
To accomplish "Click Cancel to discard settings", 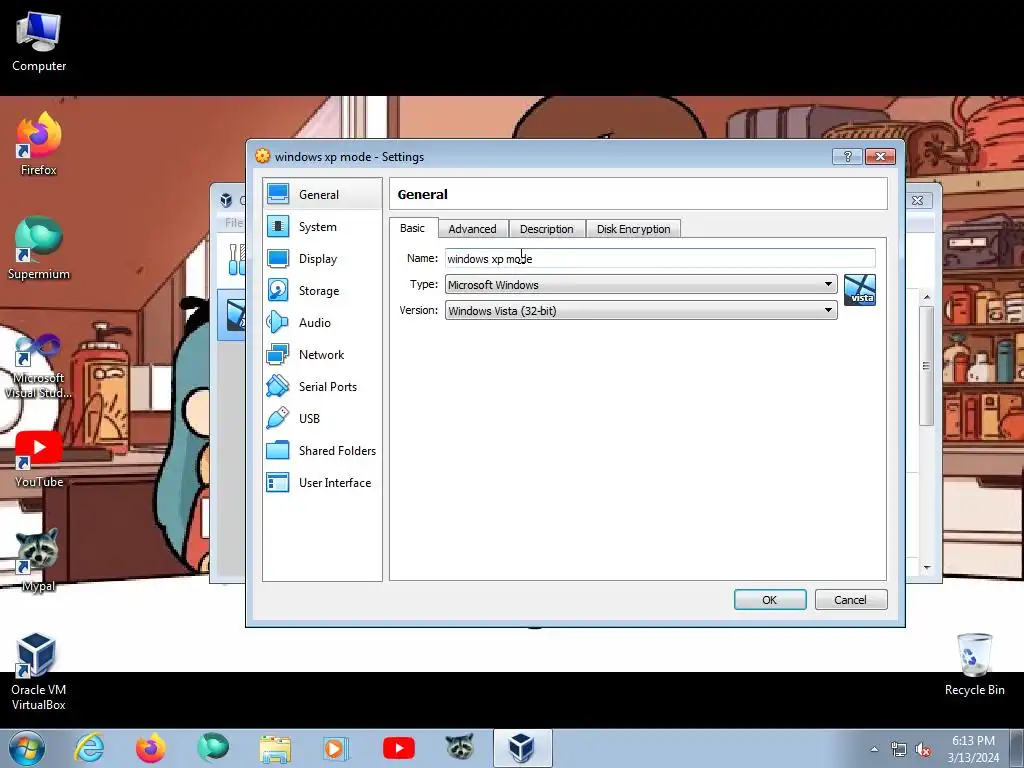I will click(x=851, y=600).
